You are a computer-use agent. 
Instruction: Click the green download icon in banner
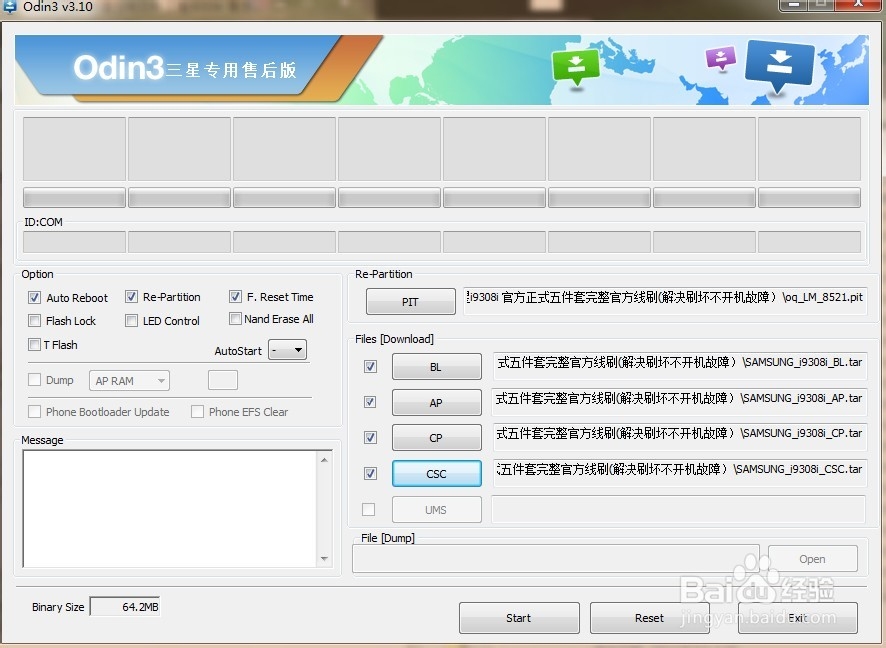(575, 67)
